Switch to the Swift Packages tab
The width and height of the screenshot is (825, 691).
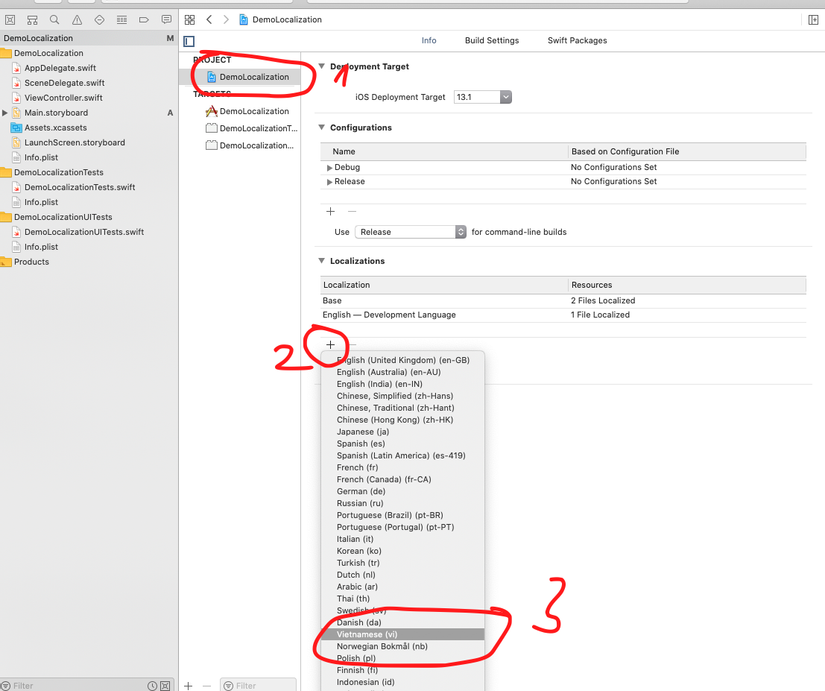pos(577,41)
